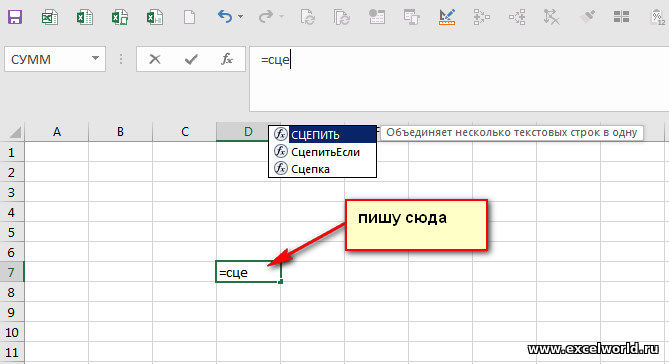
Task: Click the first green Excel icon
Action: coord(49,17)
